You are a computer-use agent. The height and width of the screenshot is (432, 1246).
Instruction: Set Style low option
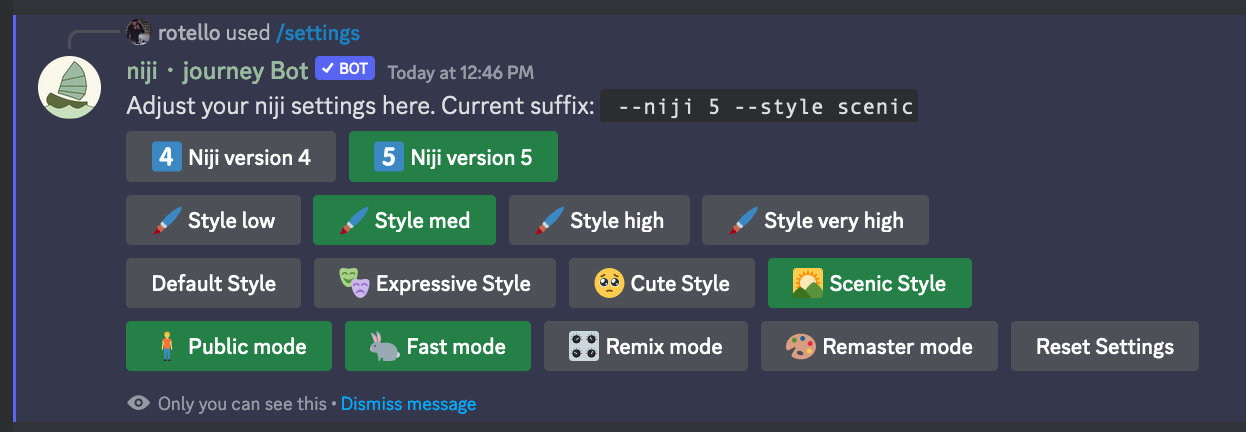[214, 220]
